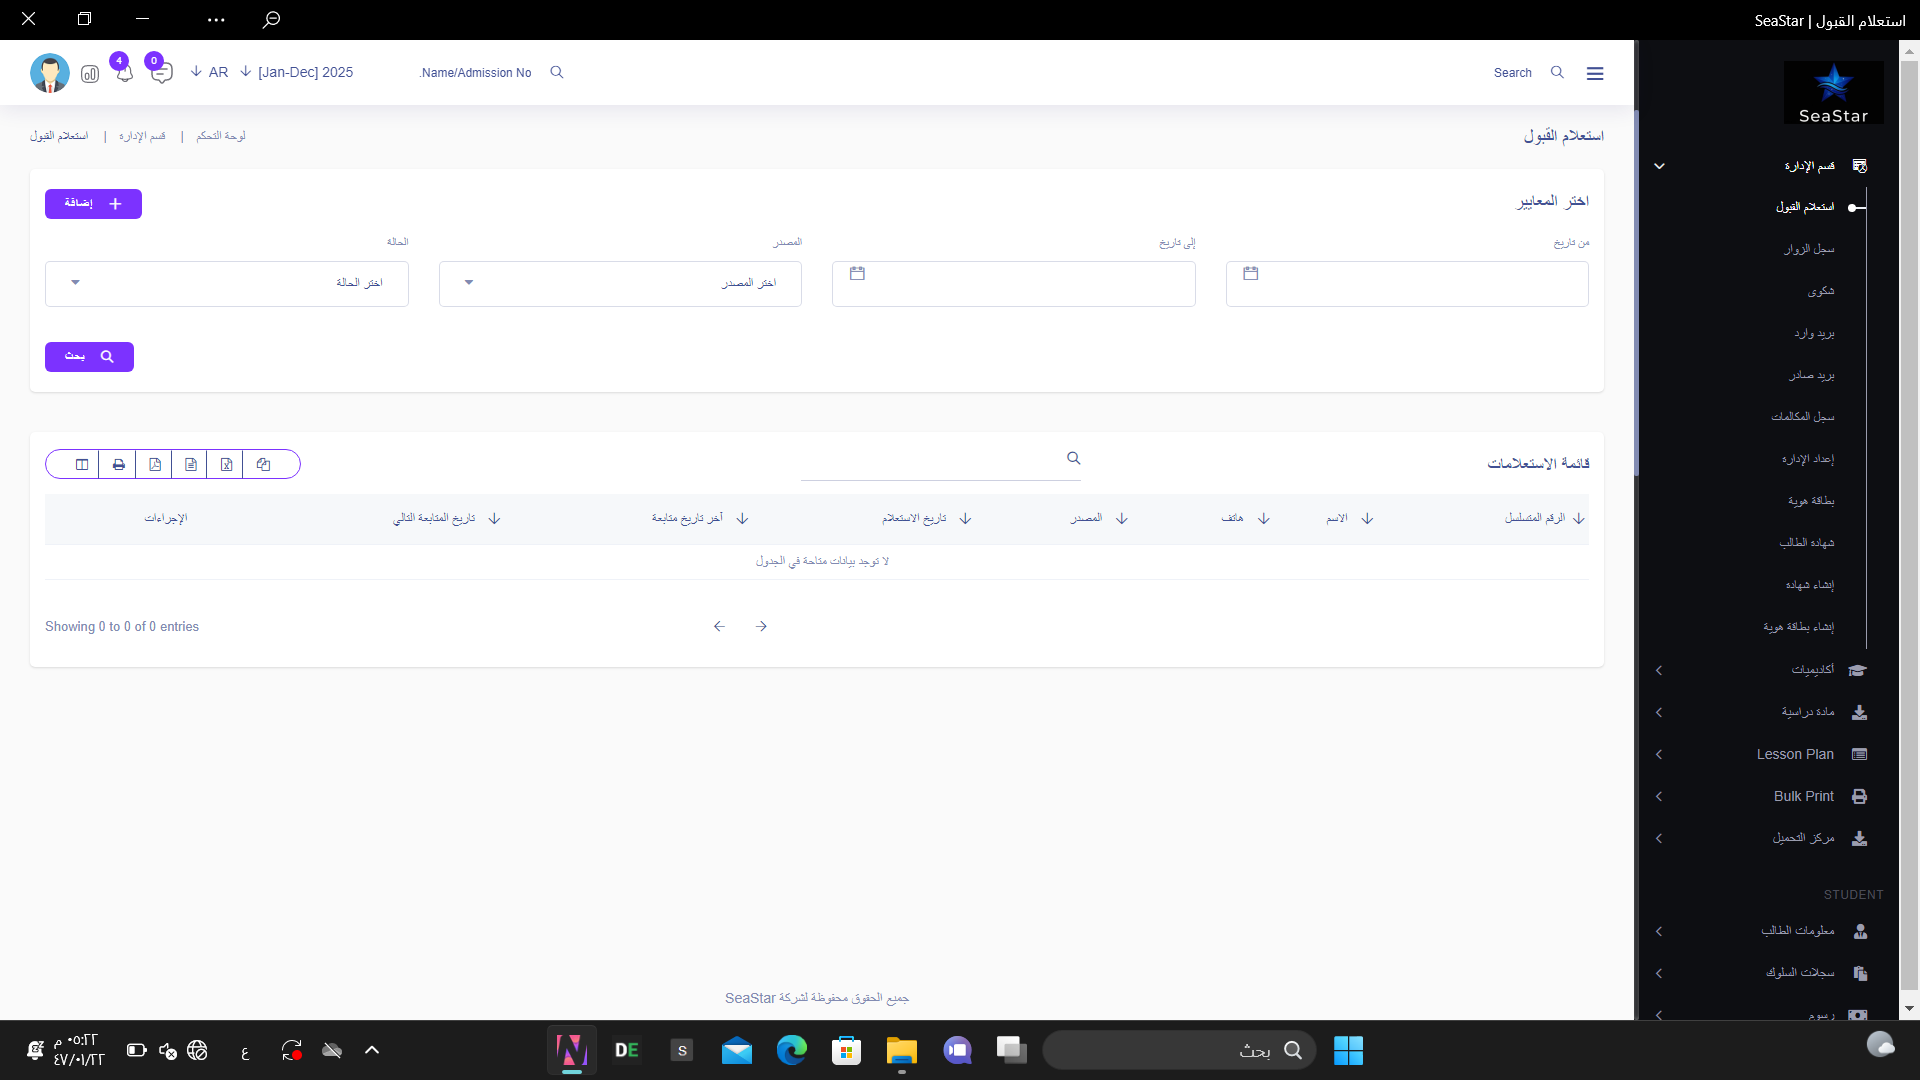Image resolution: width=1920 pixels, height=1080 pixels.
Task: Click the column visibility icon in table toolbar
Action: coord(82,464)
